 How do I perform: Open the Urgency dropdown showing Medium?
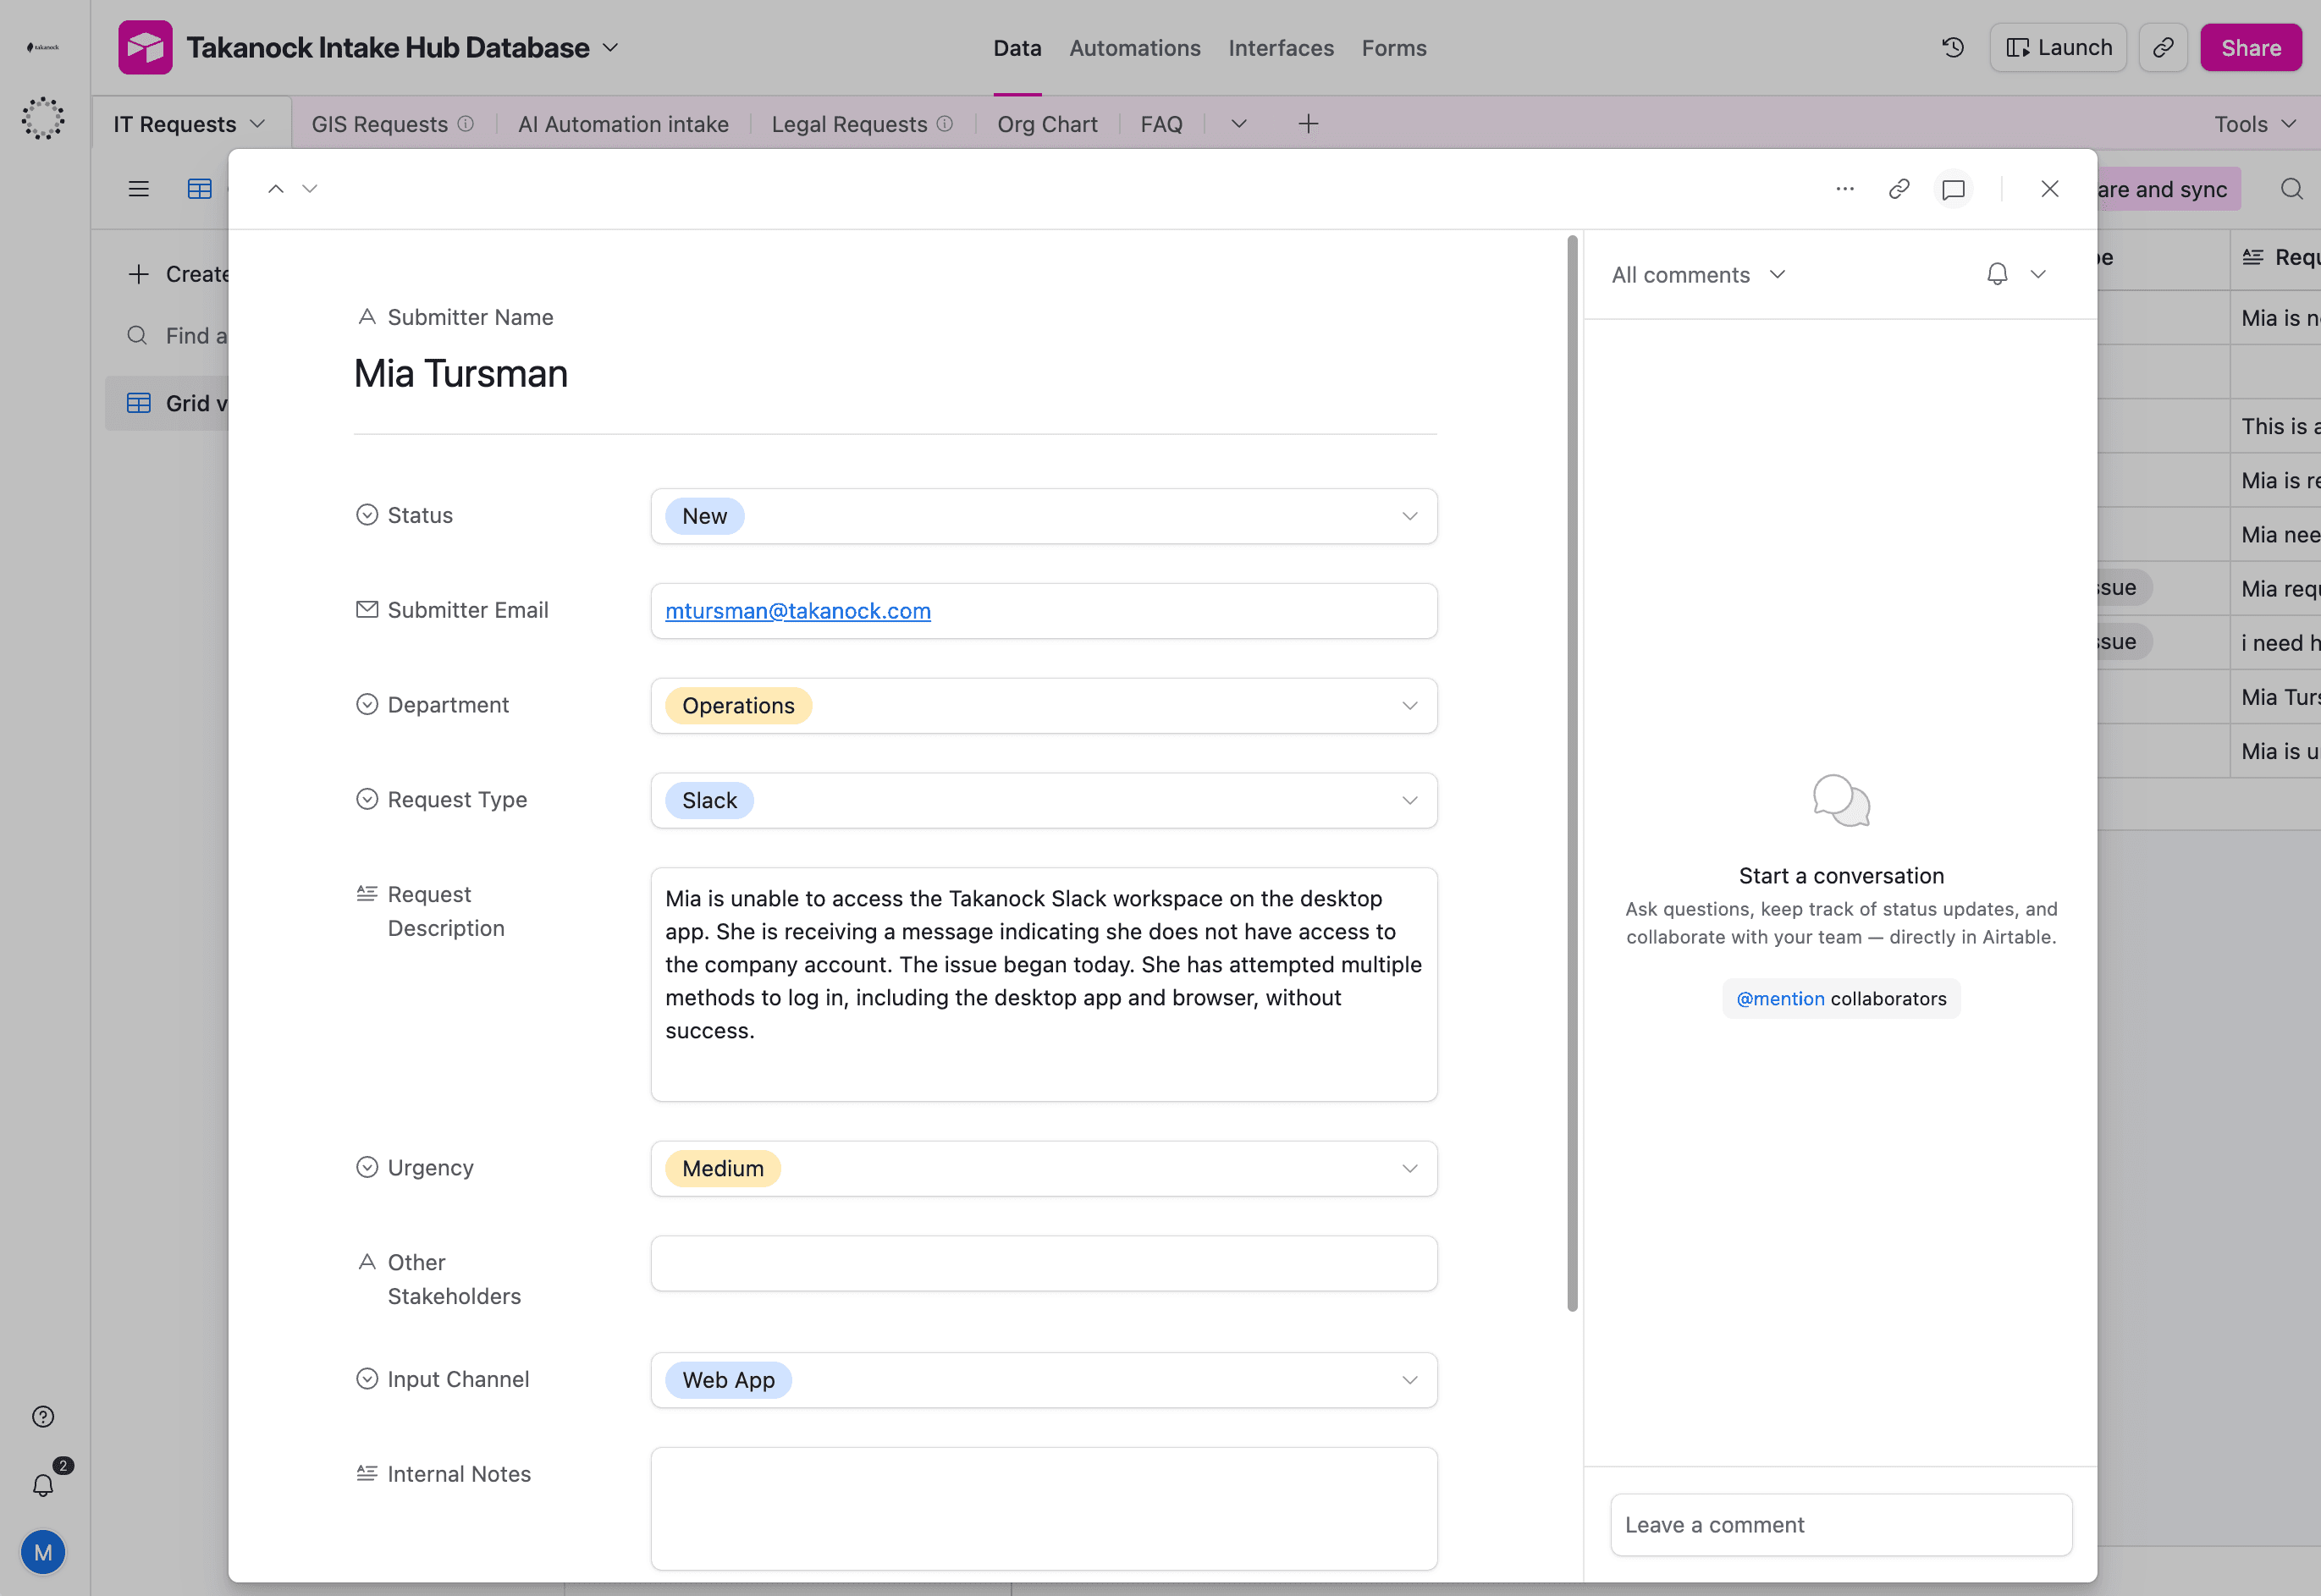(1044, 1169)
